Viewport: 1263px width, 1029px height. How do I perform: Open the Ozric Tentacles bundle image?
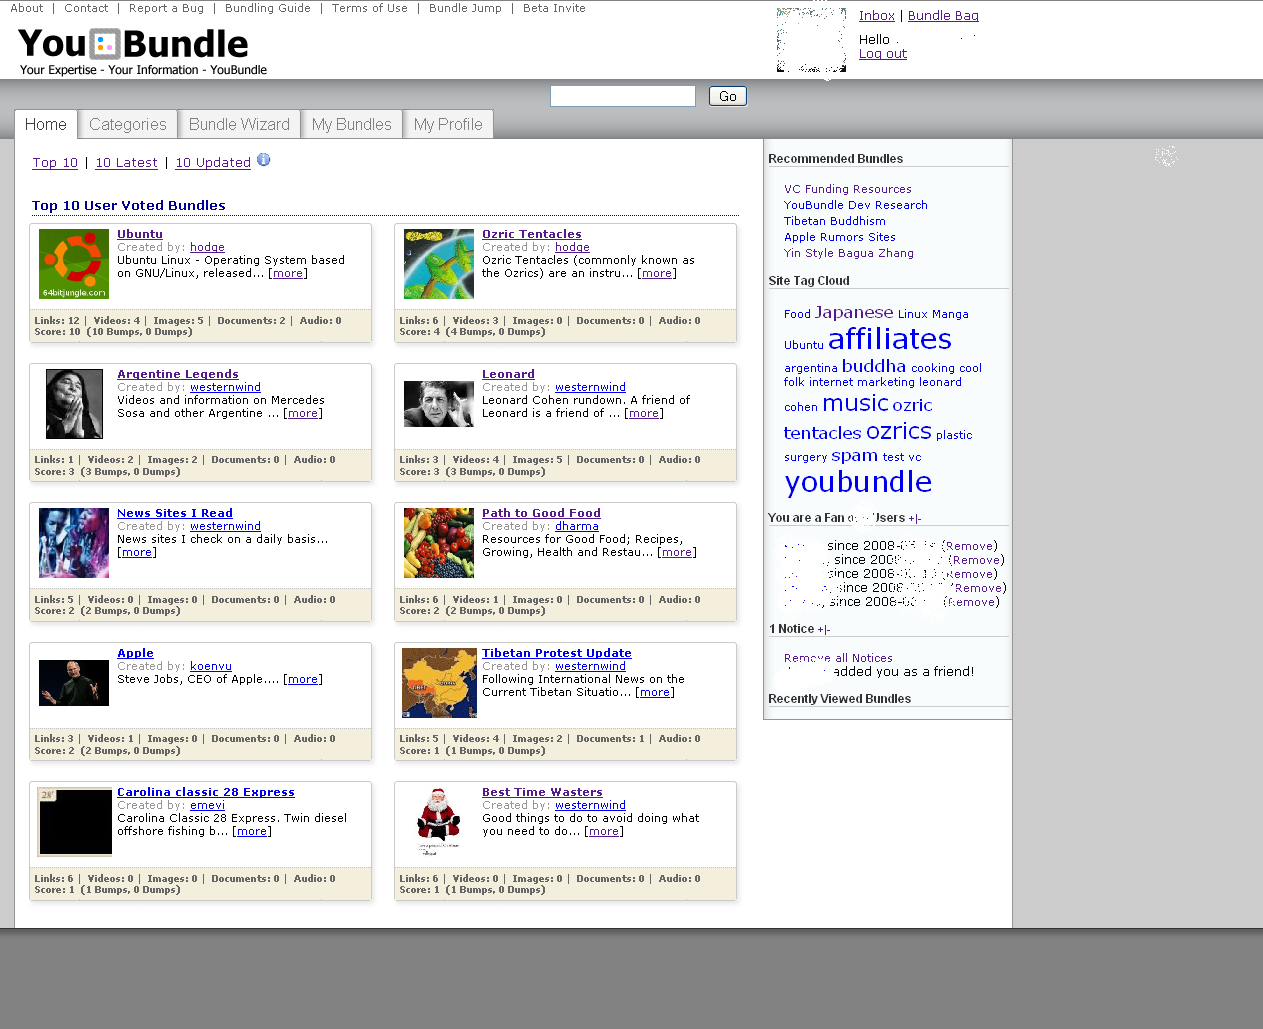tap(439, 264)
